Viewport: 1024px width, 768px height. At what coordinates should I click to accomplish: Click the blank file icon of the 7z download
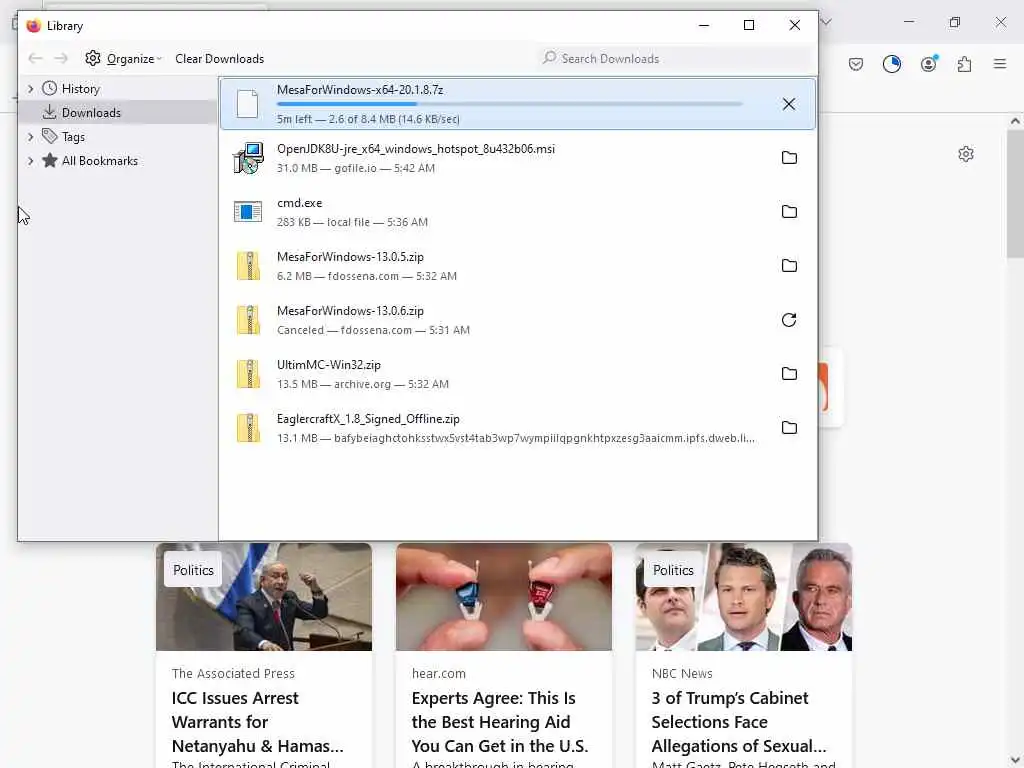coord(248,104)
